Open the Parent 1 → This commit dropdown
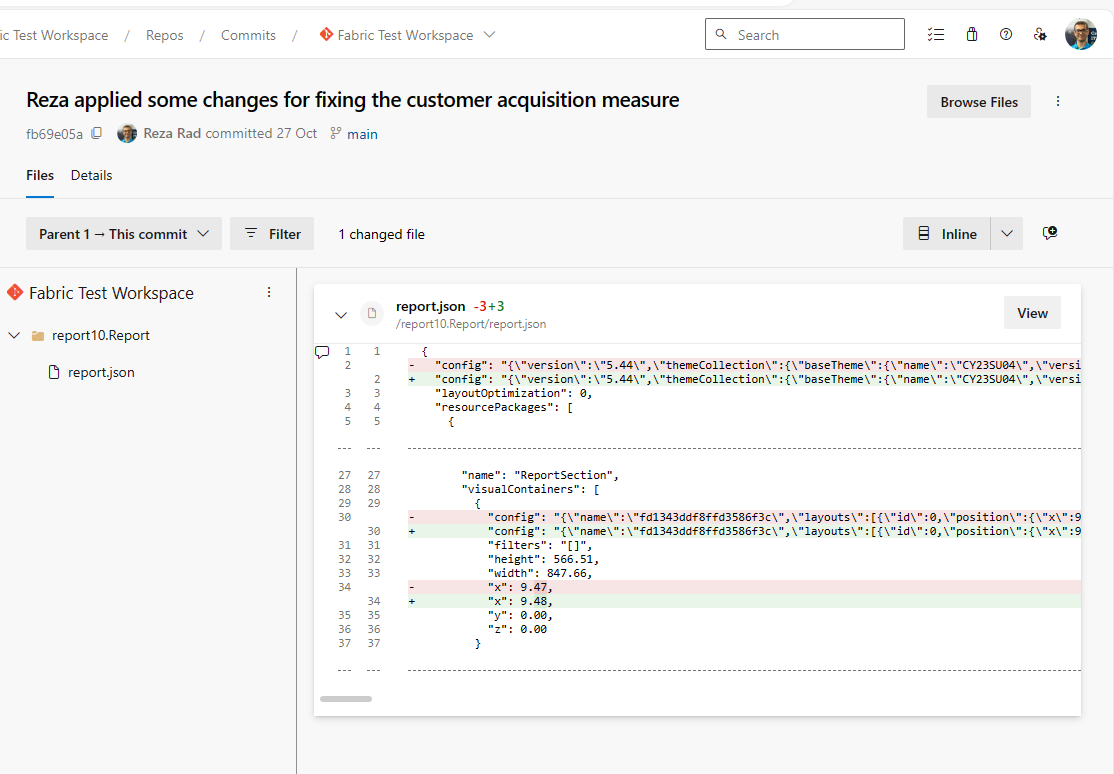Viewport: 1114px width, 774px height. tap(124, 234)
